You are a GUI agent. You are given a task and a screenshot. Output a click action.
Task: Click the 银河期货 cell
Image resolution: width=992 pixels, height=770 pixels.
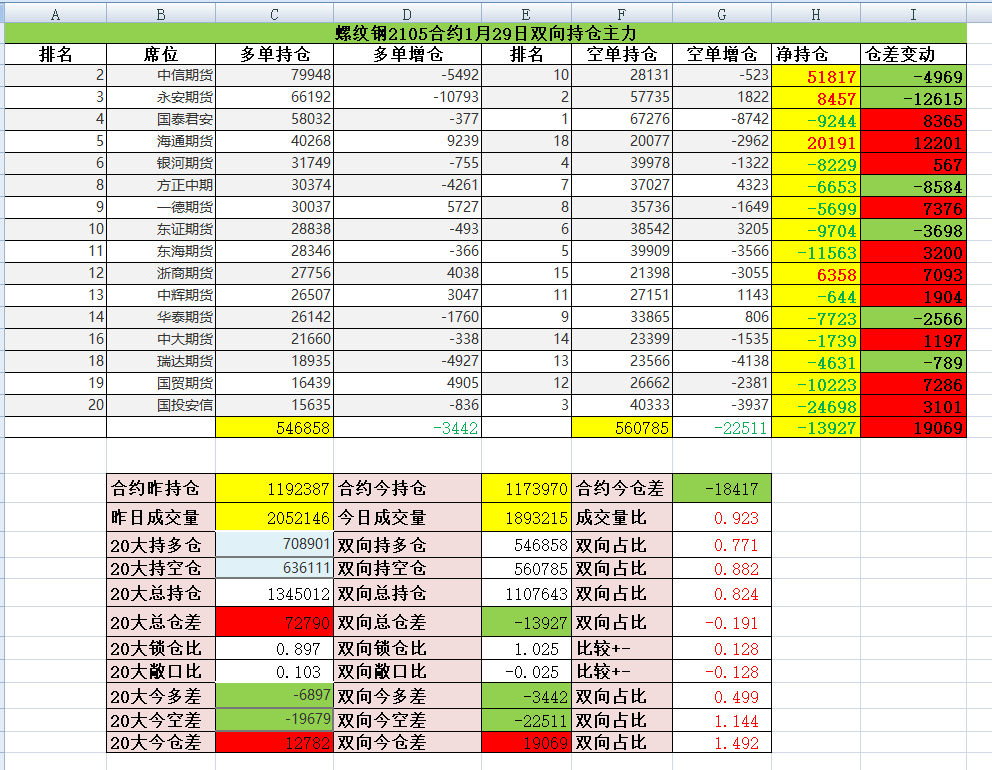point(161,163)
